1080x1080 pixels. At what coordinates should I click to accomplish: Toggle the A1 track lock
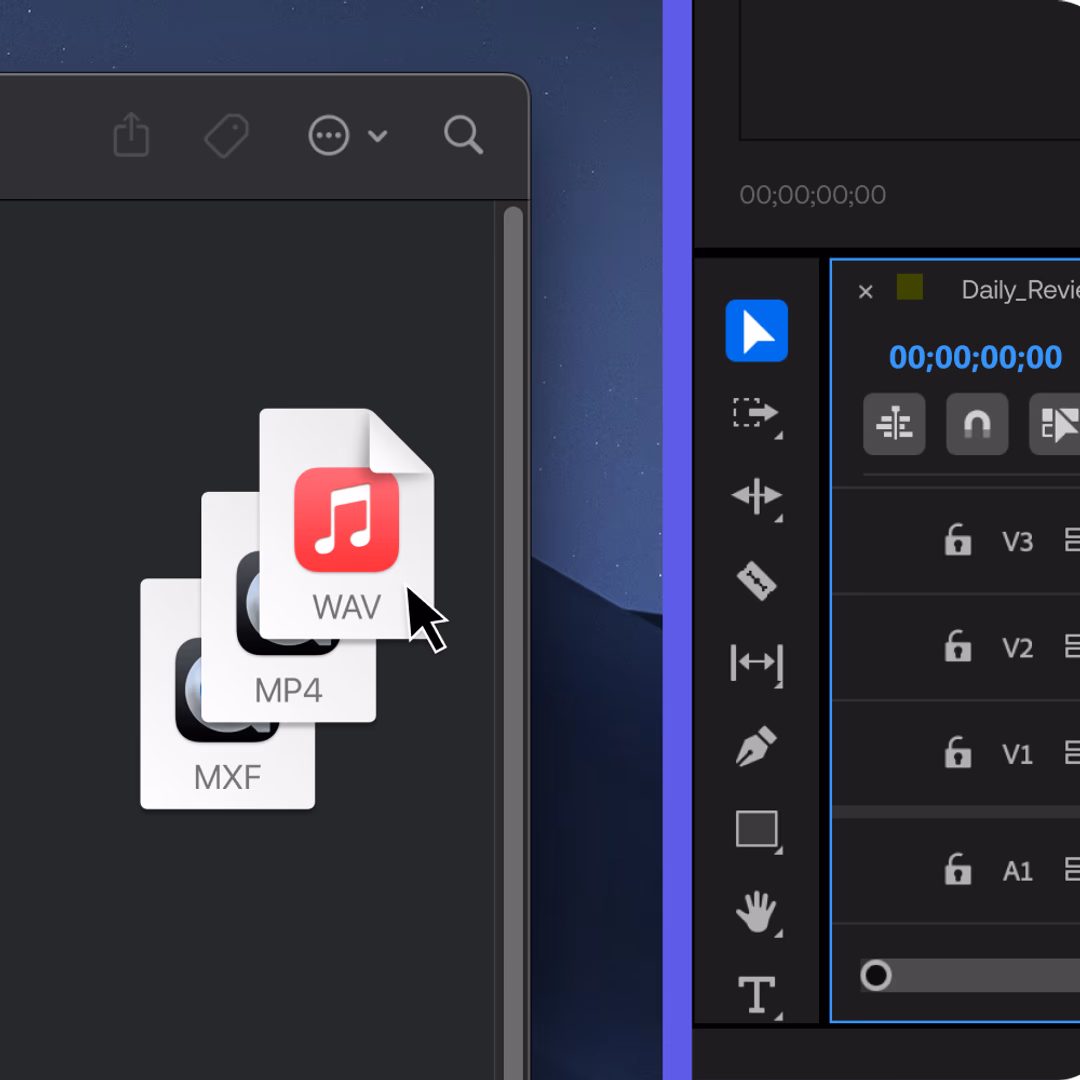957,870
